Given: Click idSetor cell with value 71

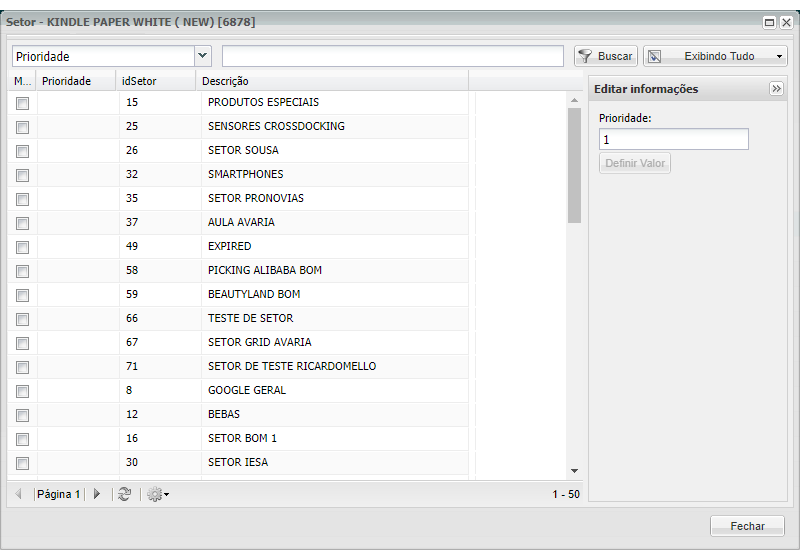Looking at the screenshot, I should [160, 366].
